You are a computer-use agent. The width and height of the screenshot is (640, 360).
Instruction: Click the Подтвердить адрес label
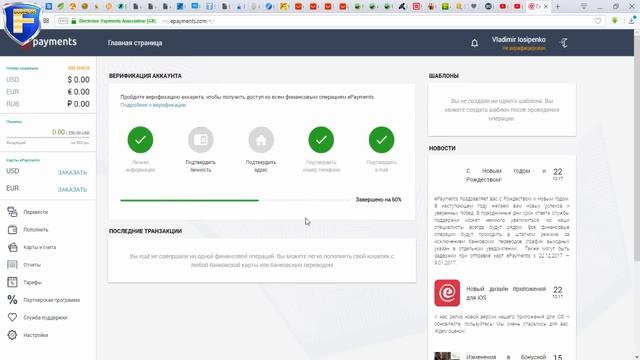click(x=261, y=166)
